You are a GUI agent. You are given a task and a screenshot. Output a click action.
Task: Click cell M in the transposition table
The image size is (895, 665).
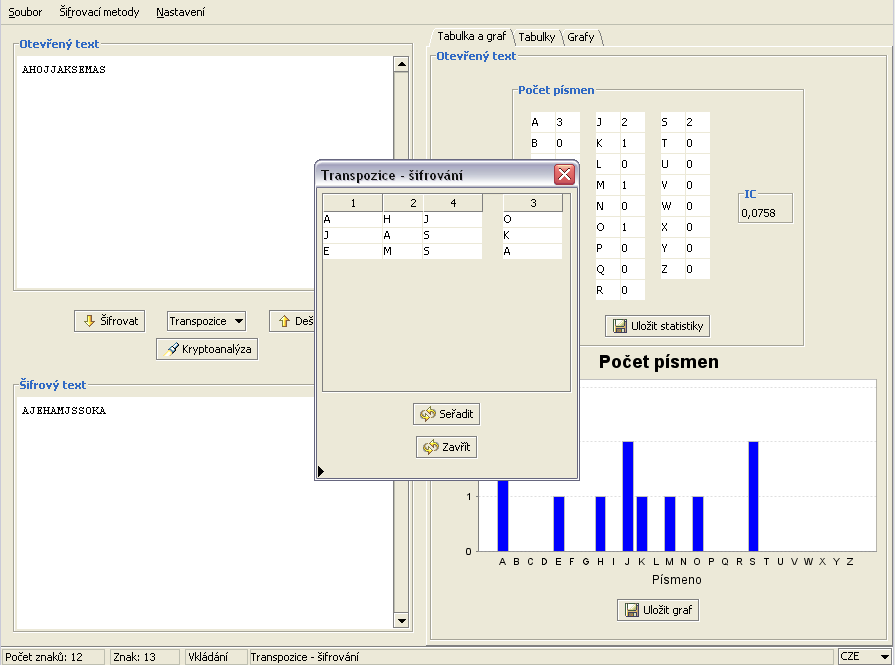click(x=403, y=251)
